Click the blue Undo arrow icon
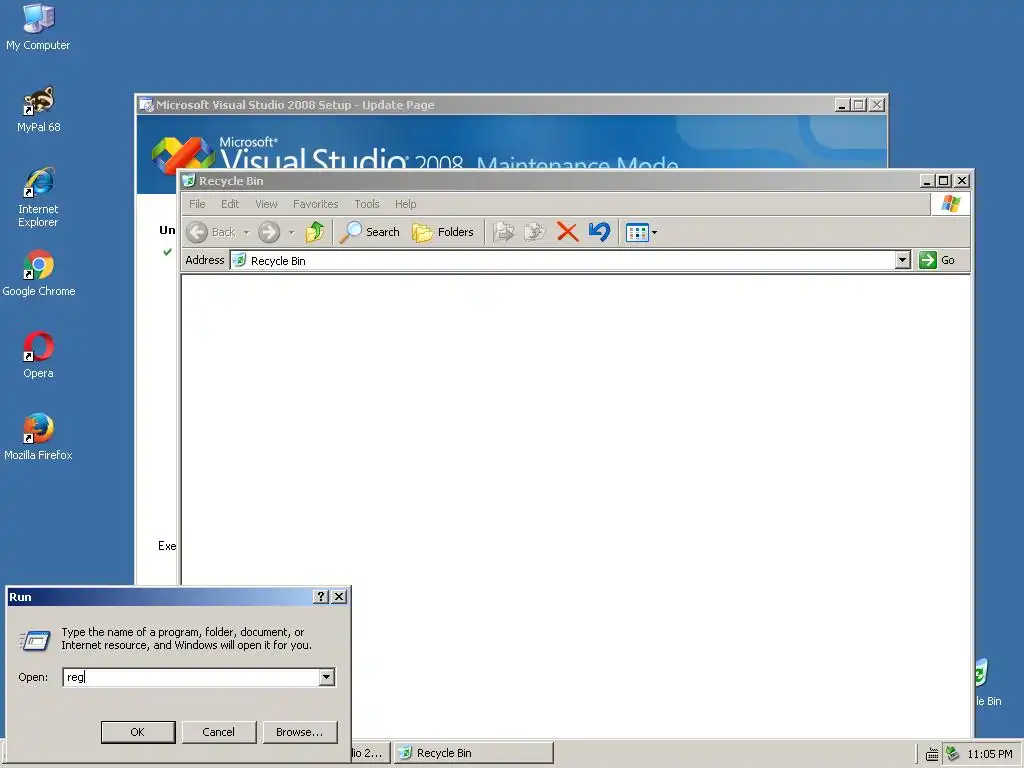Viewport: 1024px width, 768px height. click(599, 232)
